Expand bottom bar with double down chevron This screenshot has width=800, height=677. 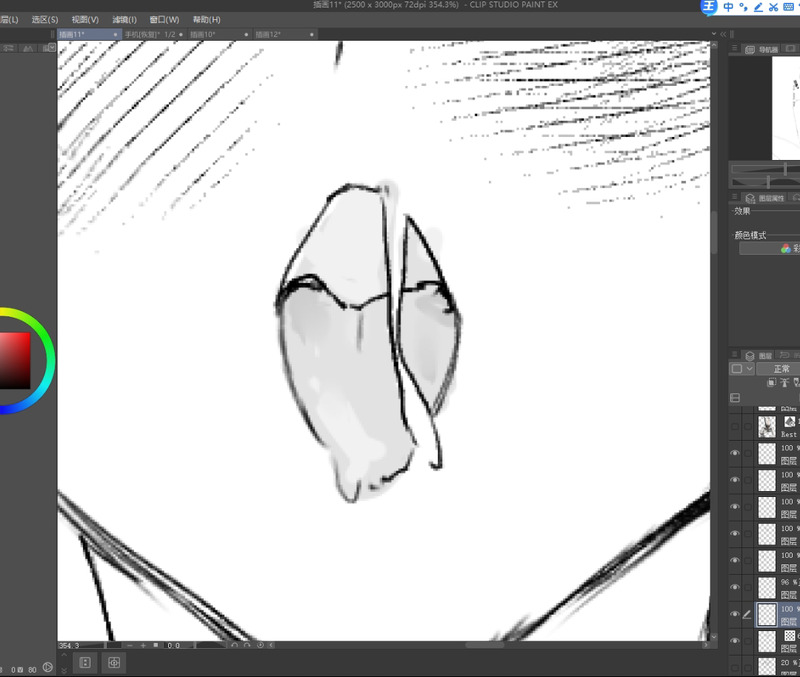(x=64, y=670)
